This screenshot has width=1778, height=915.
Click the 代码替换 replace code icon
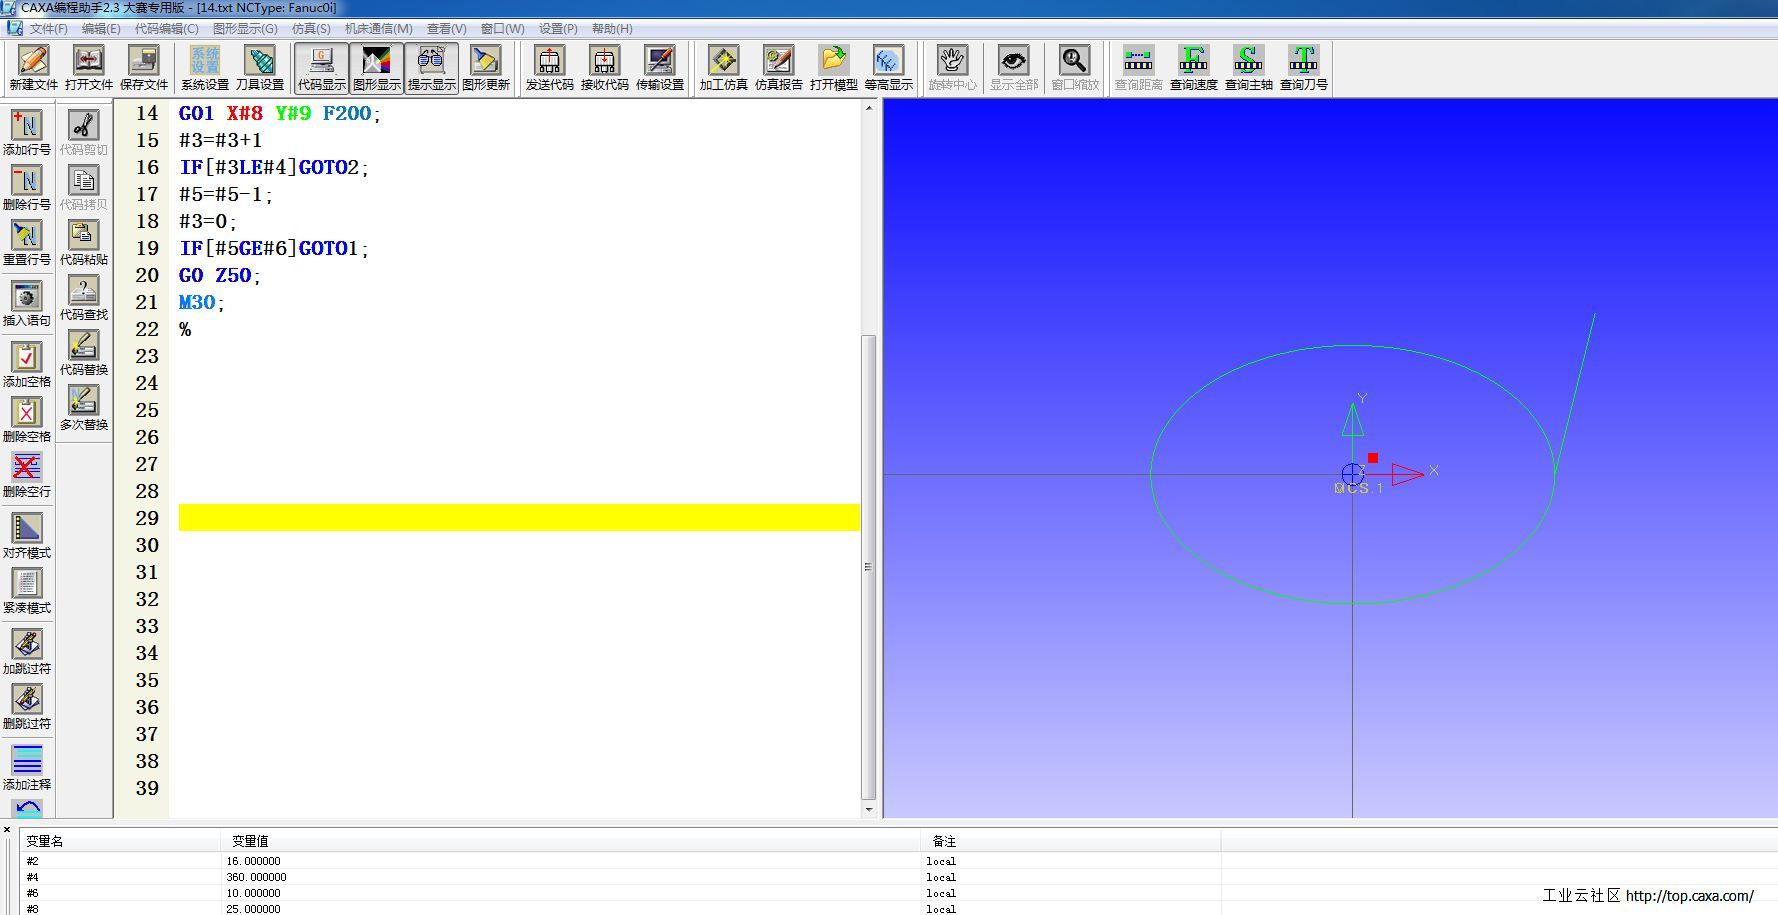83,352
